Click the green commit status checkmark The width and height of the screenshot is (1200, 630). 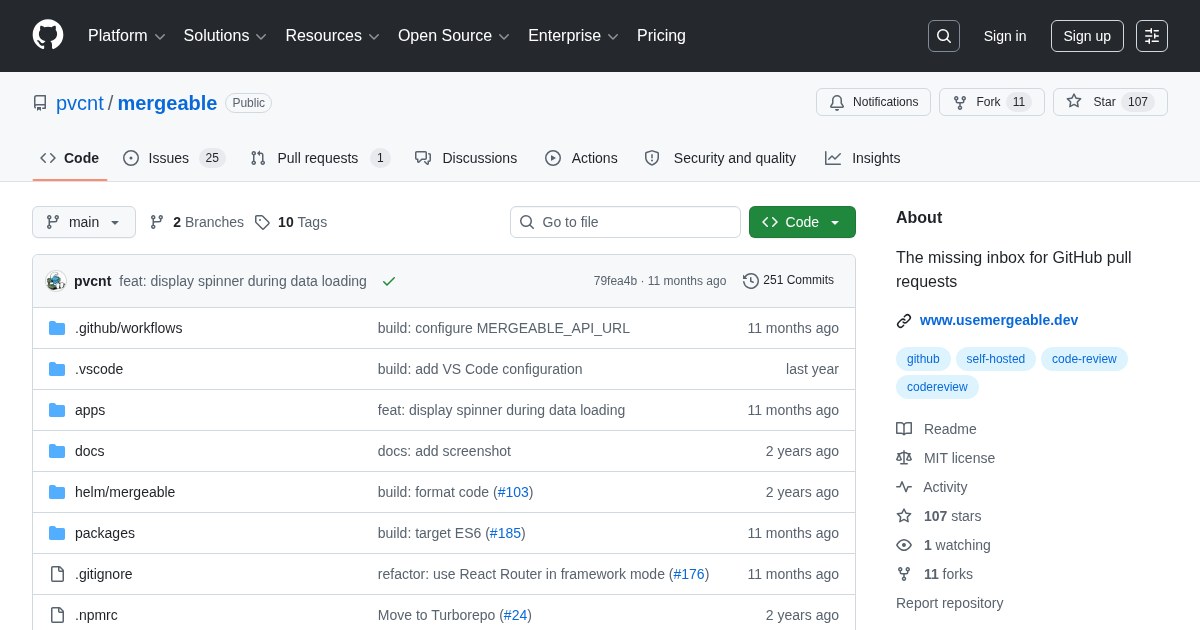[389, 281]
